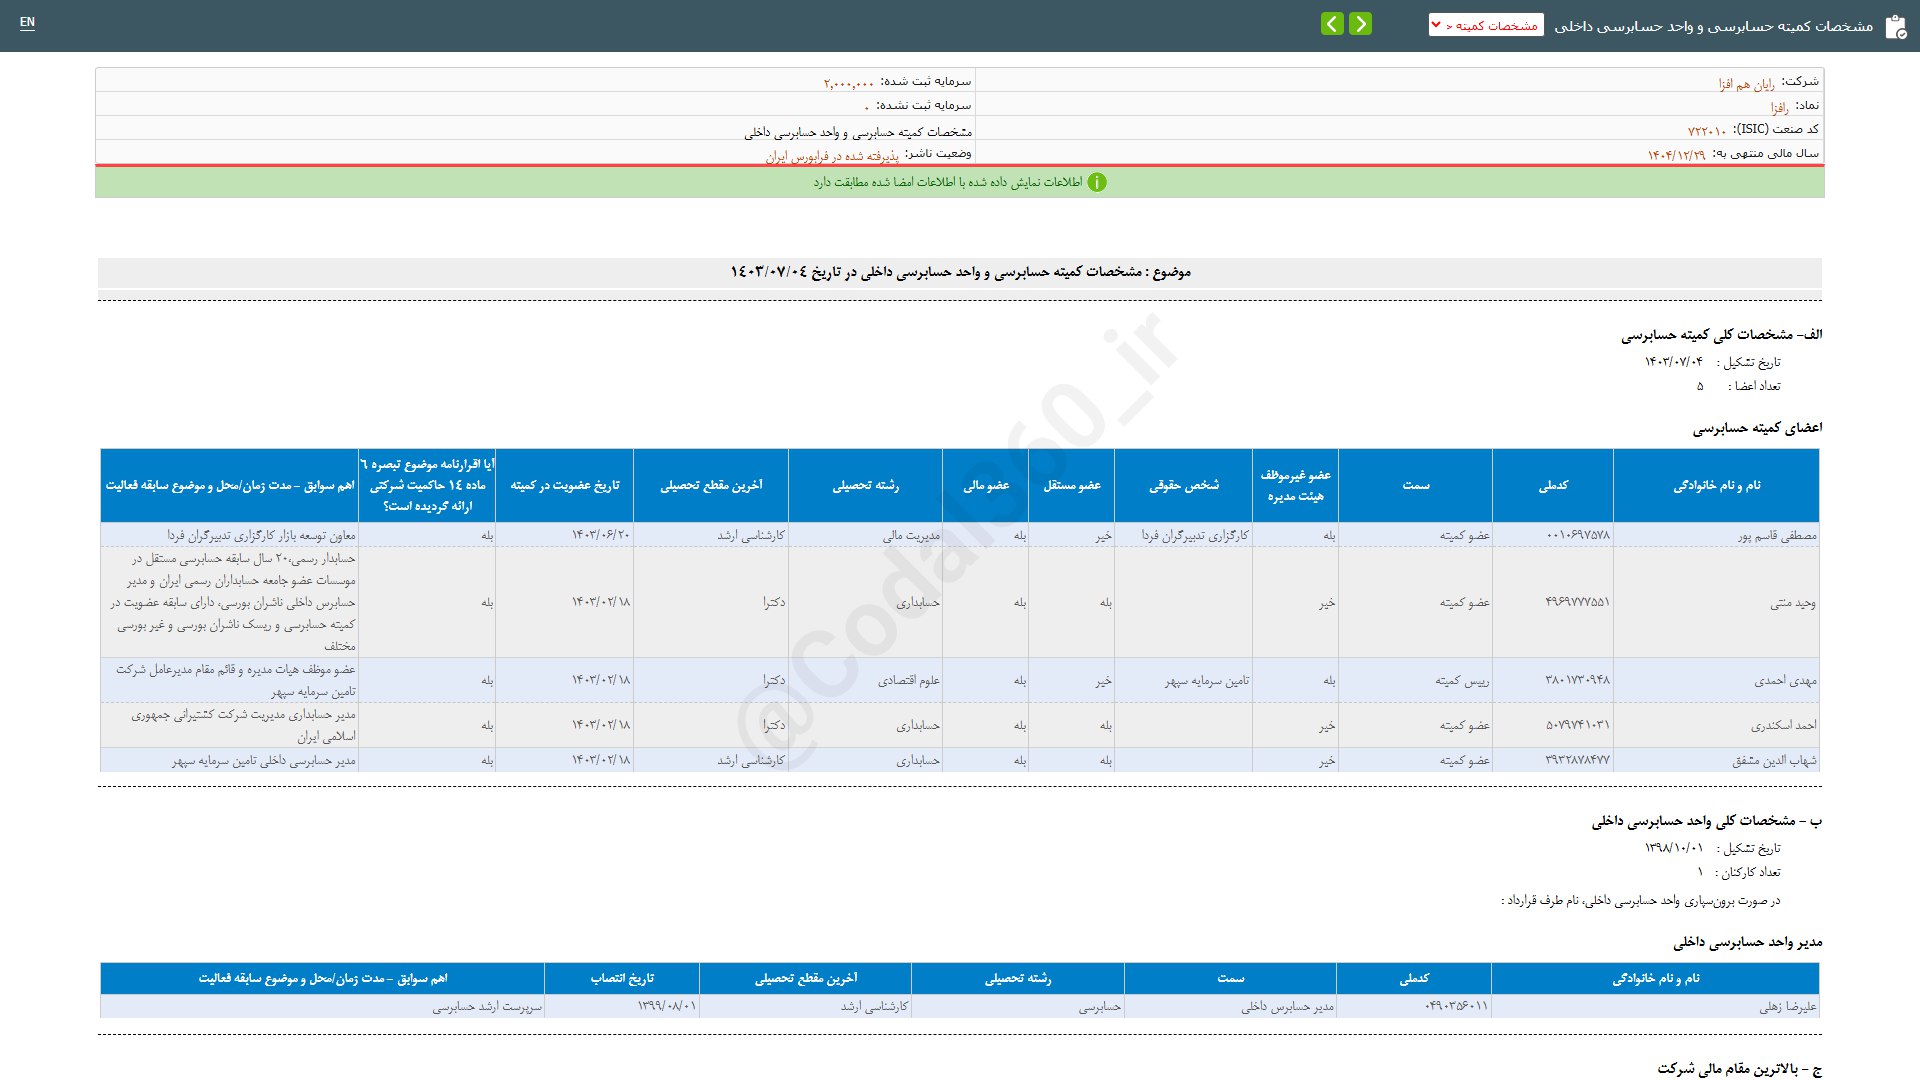Image resolution: width=1920 pixels, height=1080 pixels.
Task: Click the کدملی column header in committee table
Action: 1552,485
